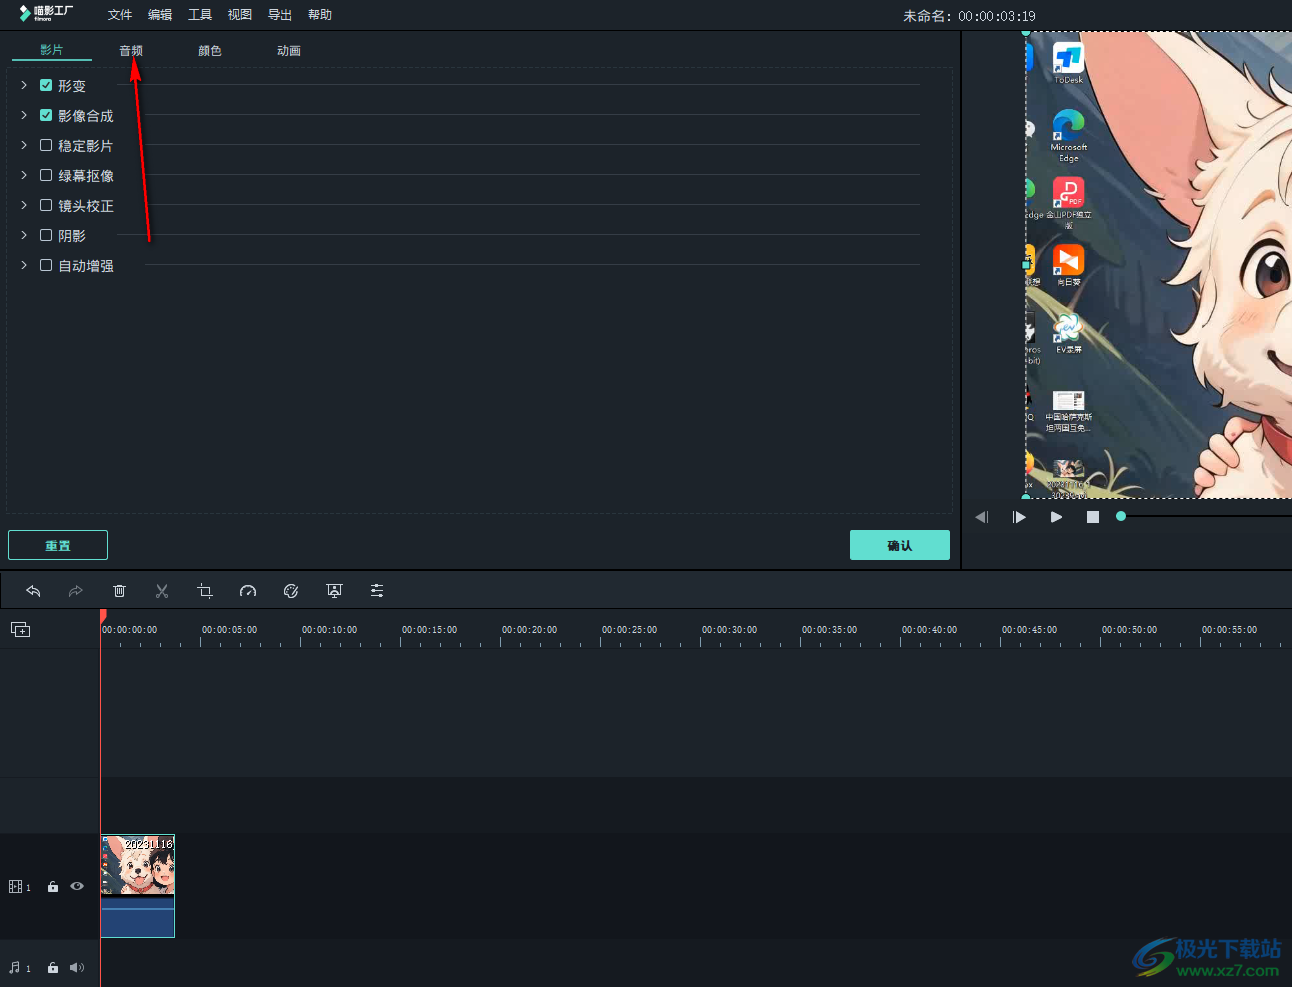Switch to the 影片 tab
Screen dimensions: 1292x987
[52, 50]
